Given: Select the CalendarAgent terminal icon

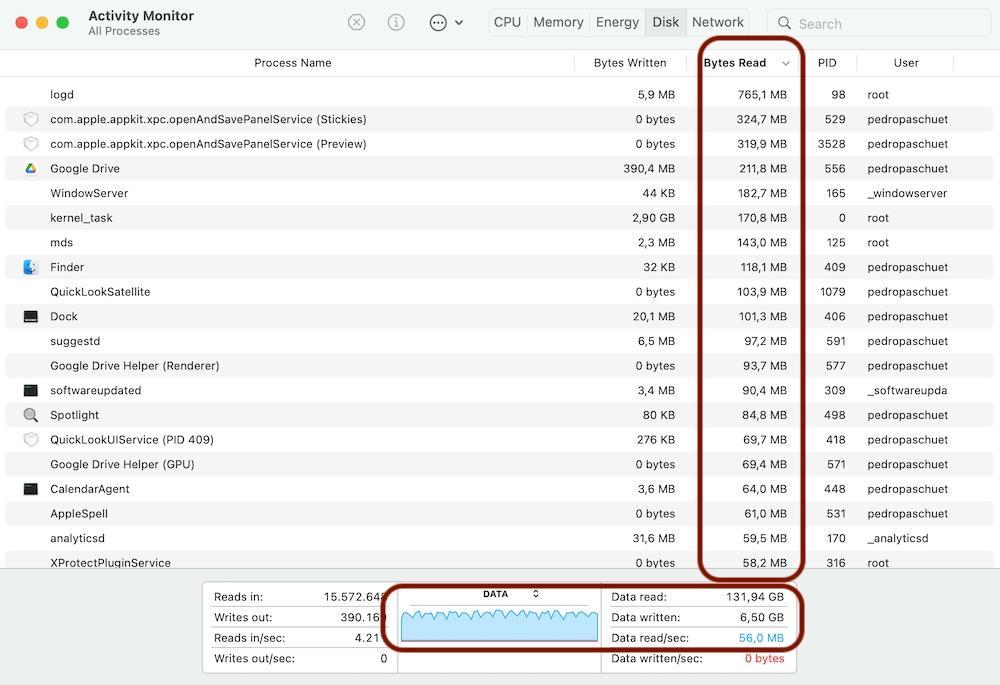Looking at the screenshot, I should pyautogui.click(x=31, y=489).
